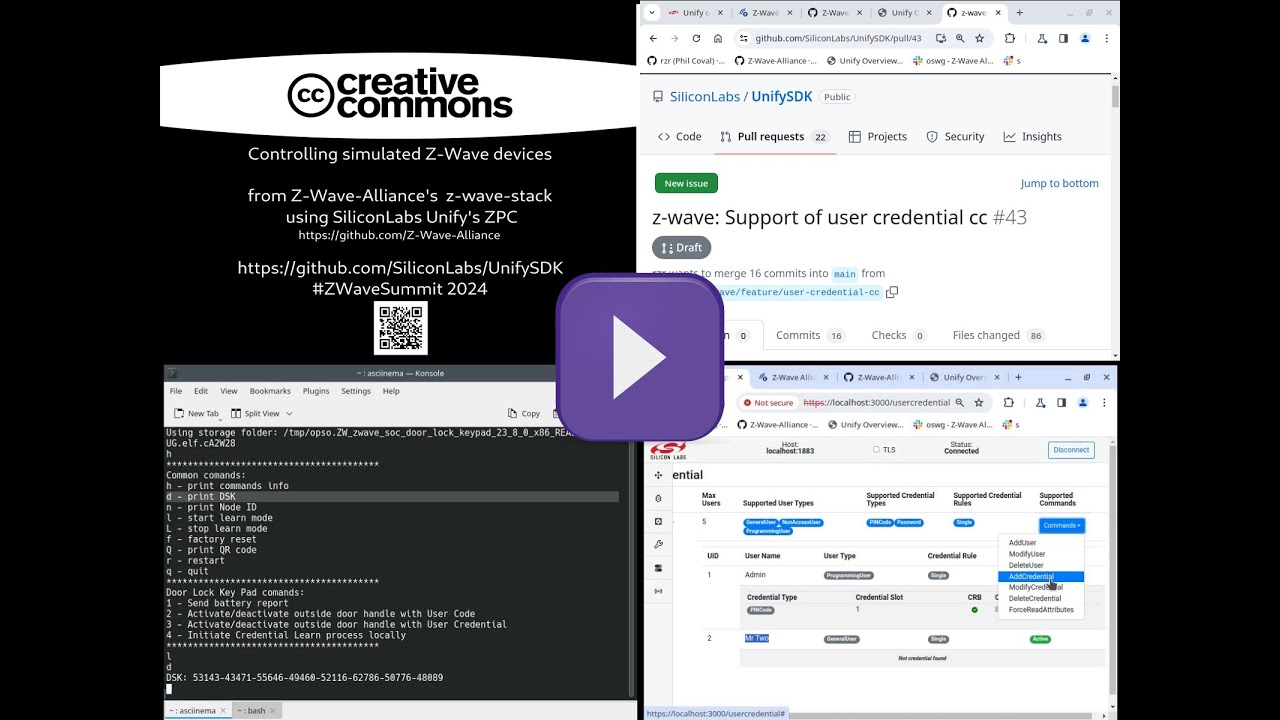Click zoom magnifier icon in GitHub address bar
This screenshot has width=1280, height=720.
[x=960, y=39]
